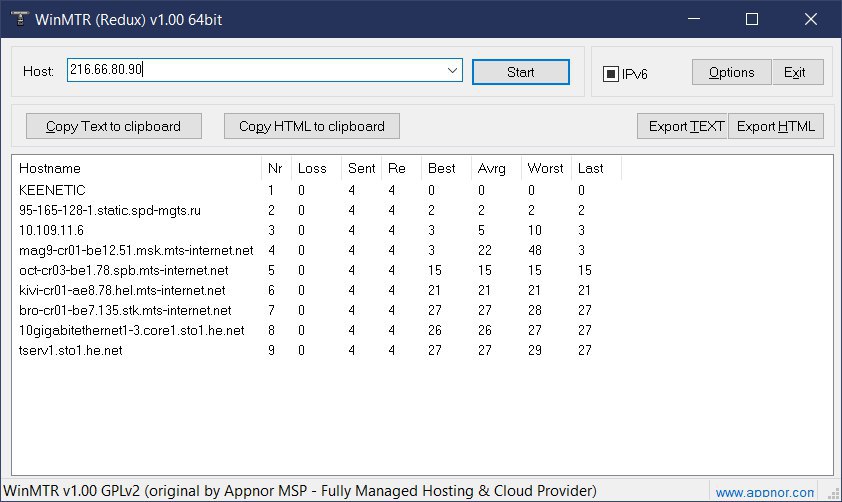Expand the Host dropdown arrow
Screen dimensions: 842x502
(452, 70)
